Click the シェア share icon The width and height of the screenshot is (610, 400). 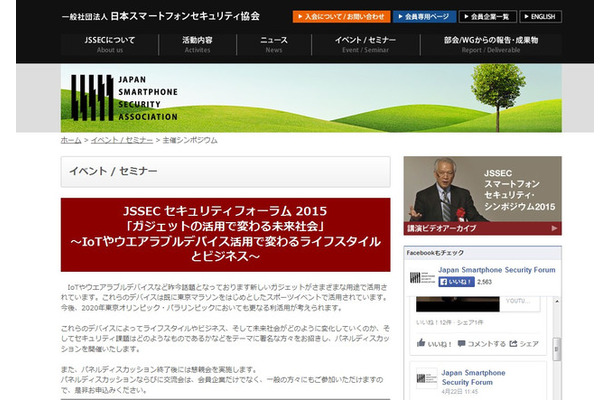pyautogui.click(x=514, y=344)
